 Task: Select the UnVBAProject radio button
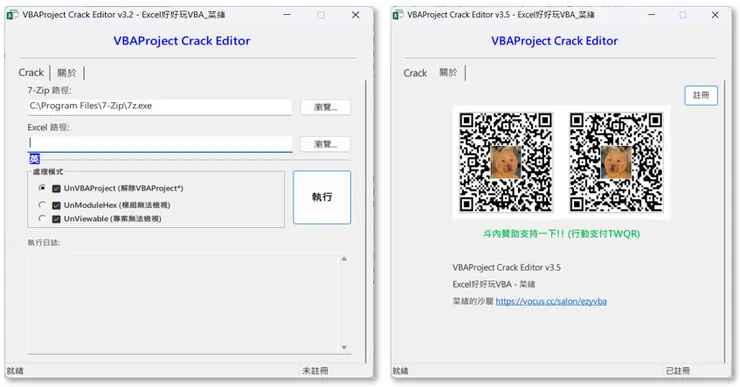[x=42, y=188]
